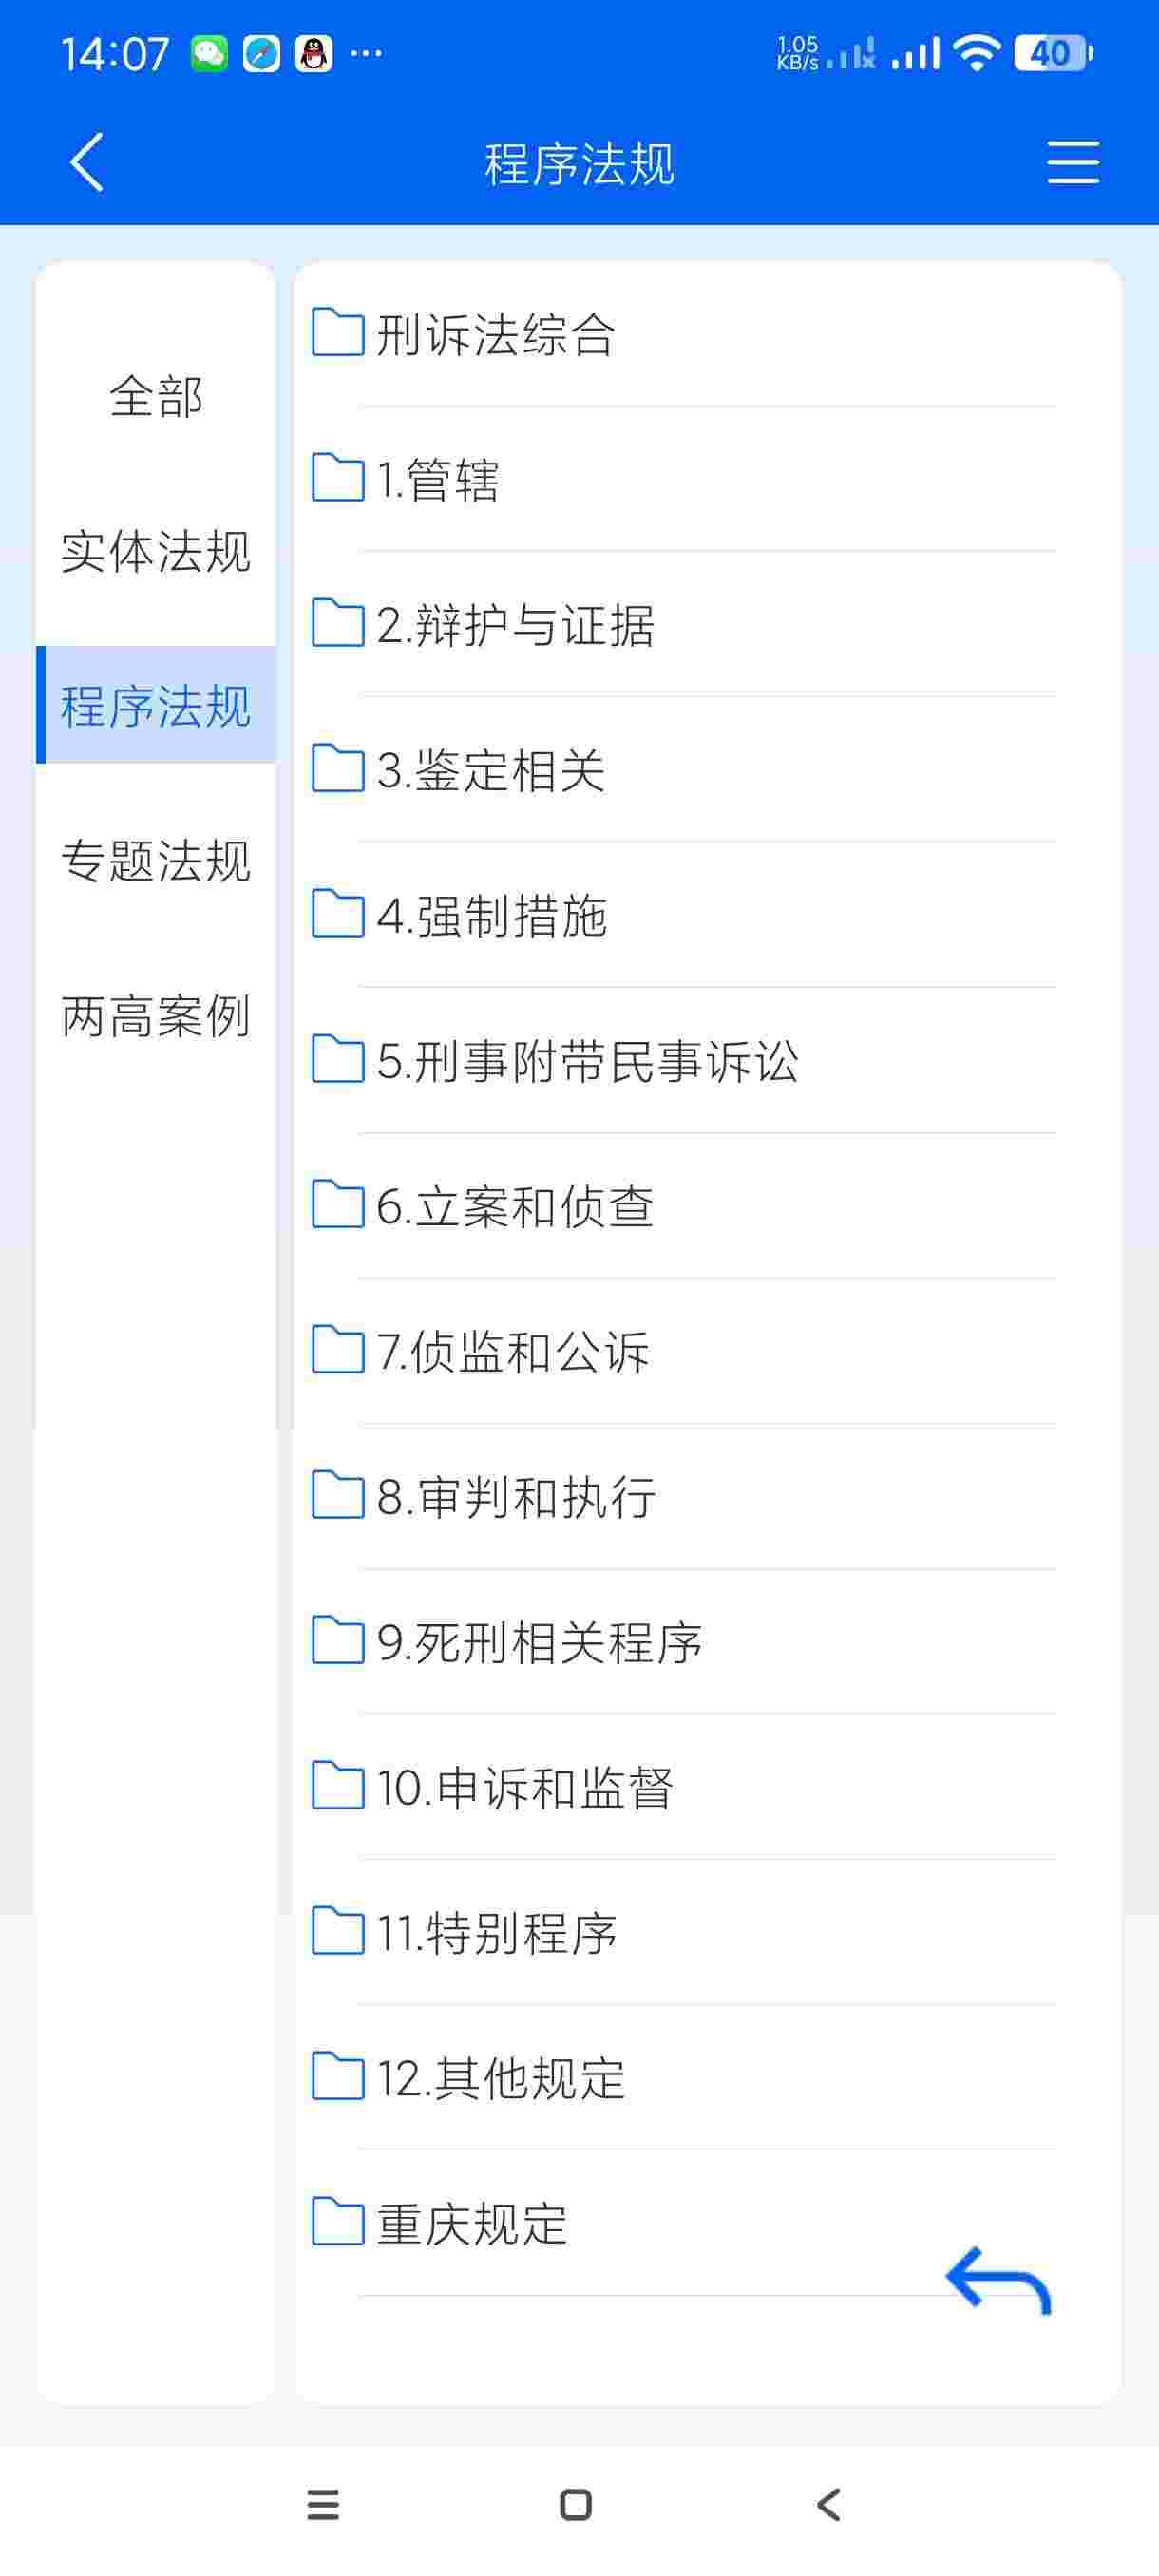Expand the 4.强制措施 folder
This screenshot has width=1159, height=2576.
click(x=684, y=915)
